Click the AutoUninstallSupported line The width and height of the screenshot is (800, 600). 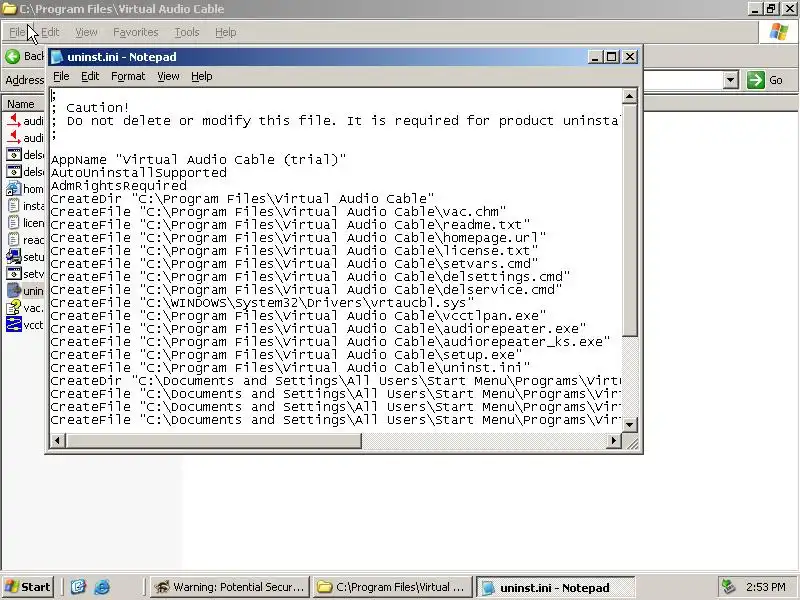[x=139, y=173]
